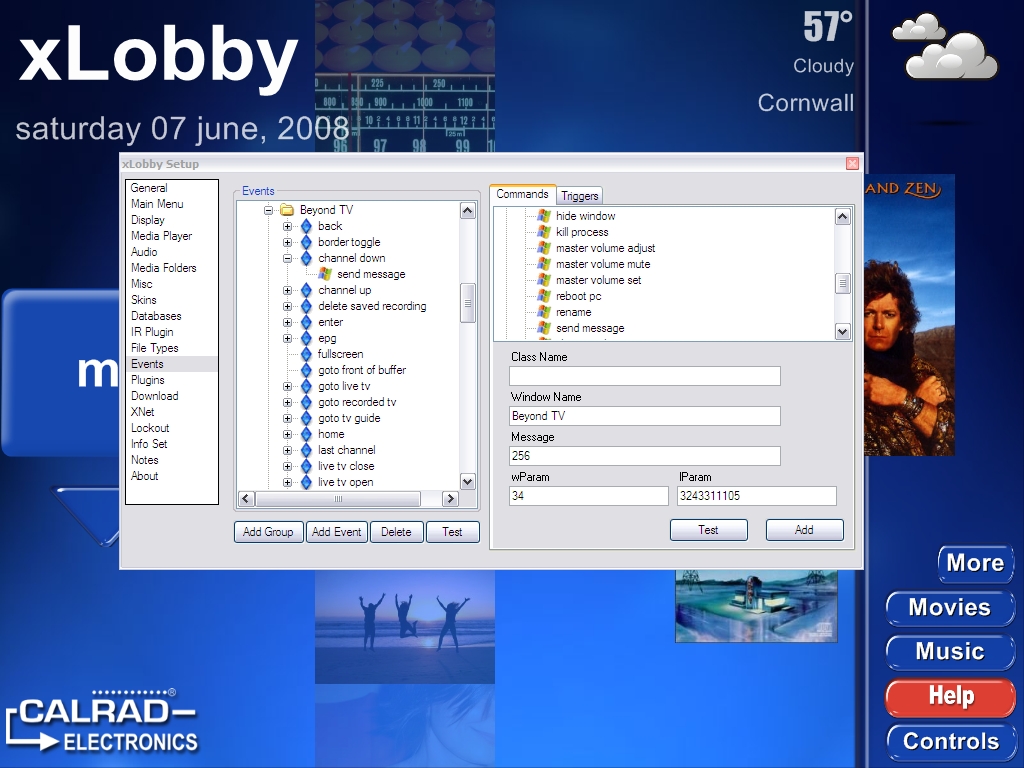Click the Events tree horizontal scrollbar thumb
The image size is (1024, 768).
tap(338, 499)
